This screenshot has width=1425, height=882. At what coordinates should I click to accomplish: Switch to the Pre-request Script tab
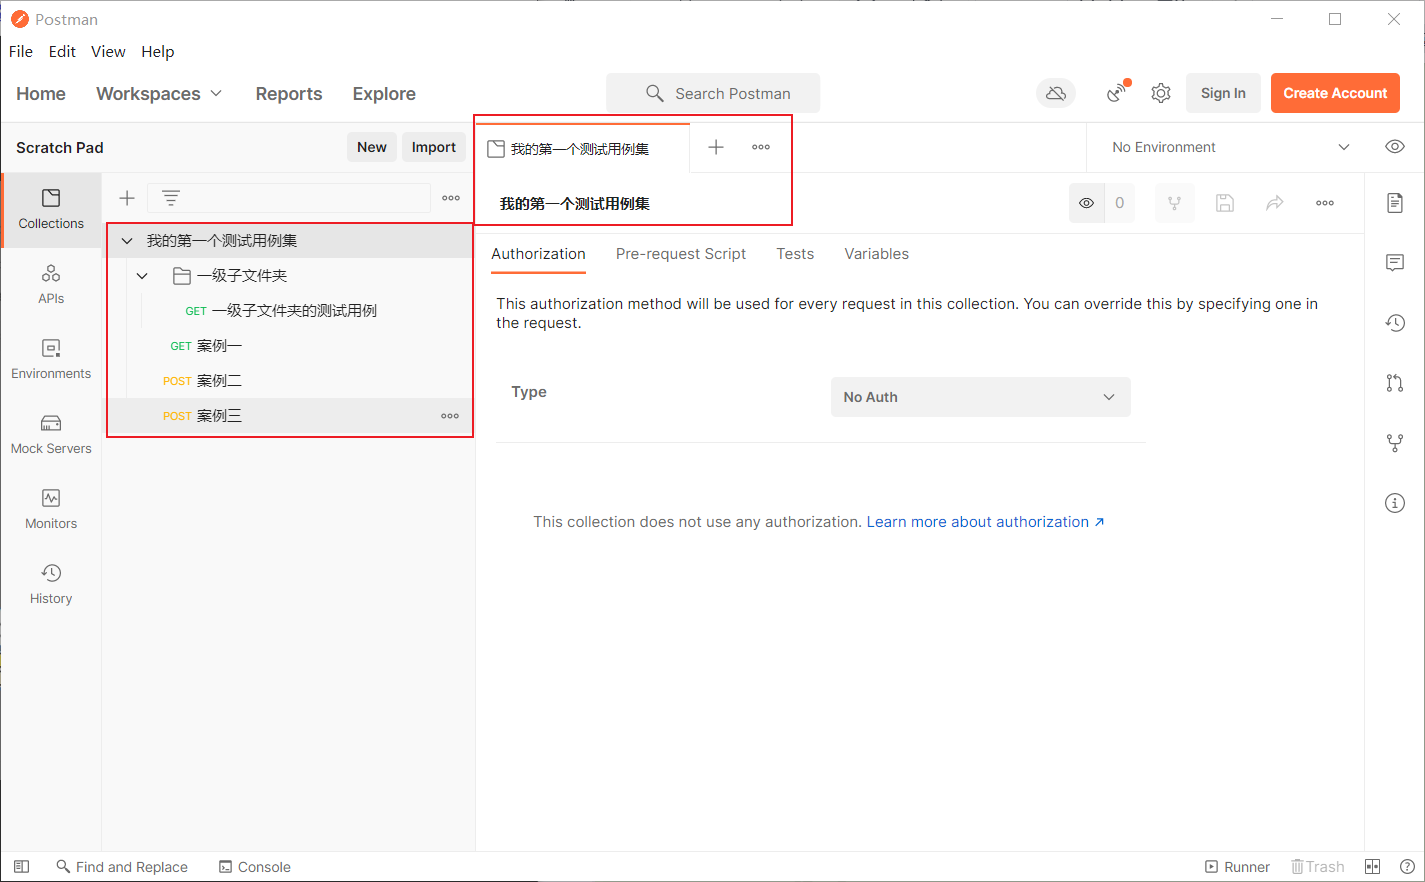(x=680, y=254)
